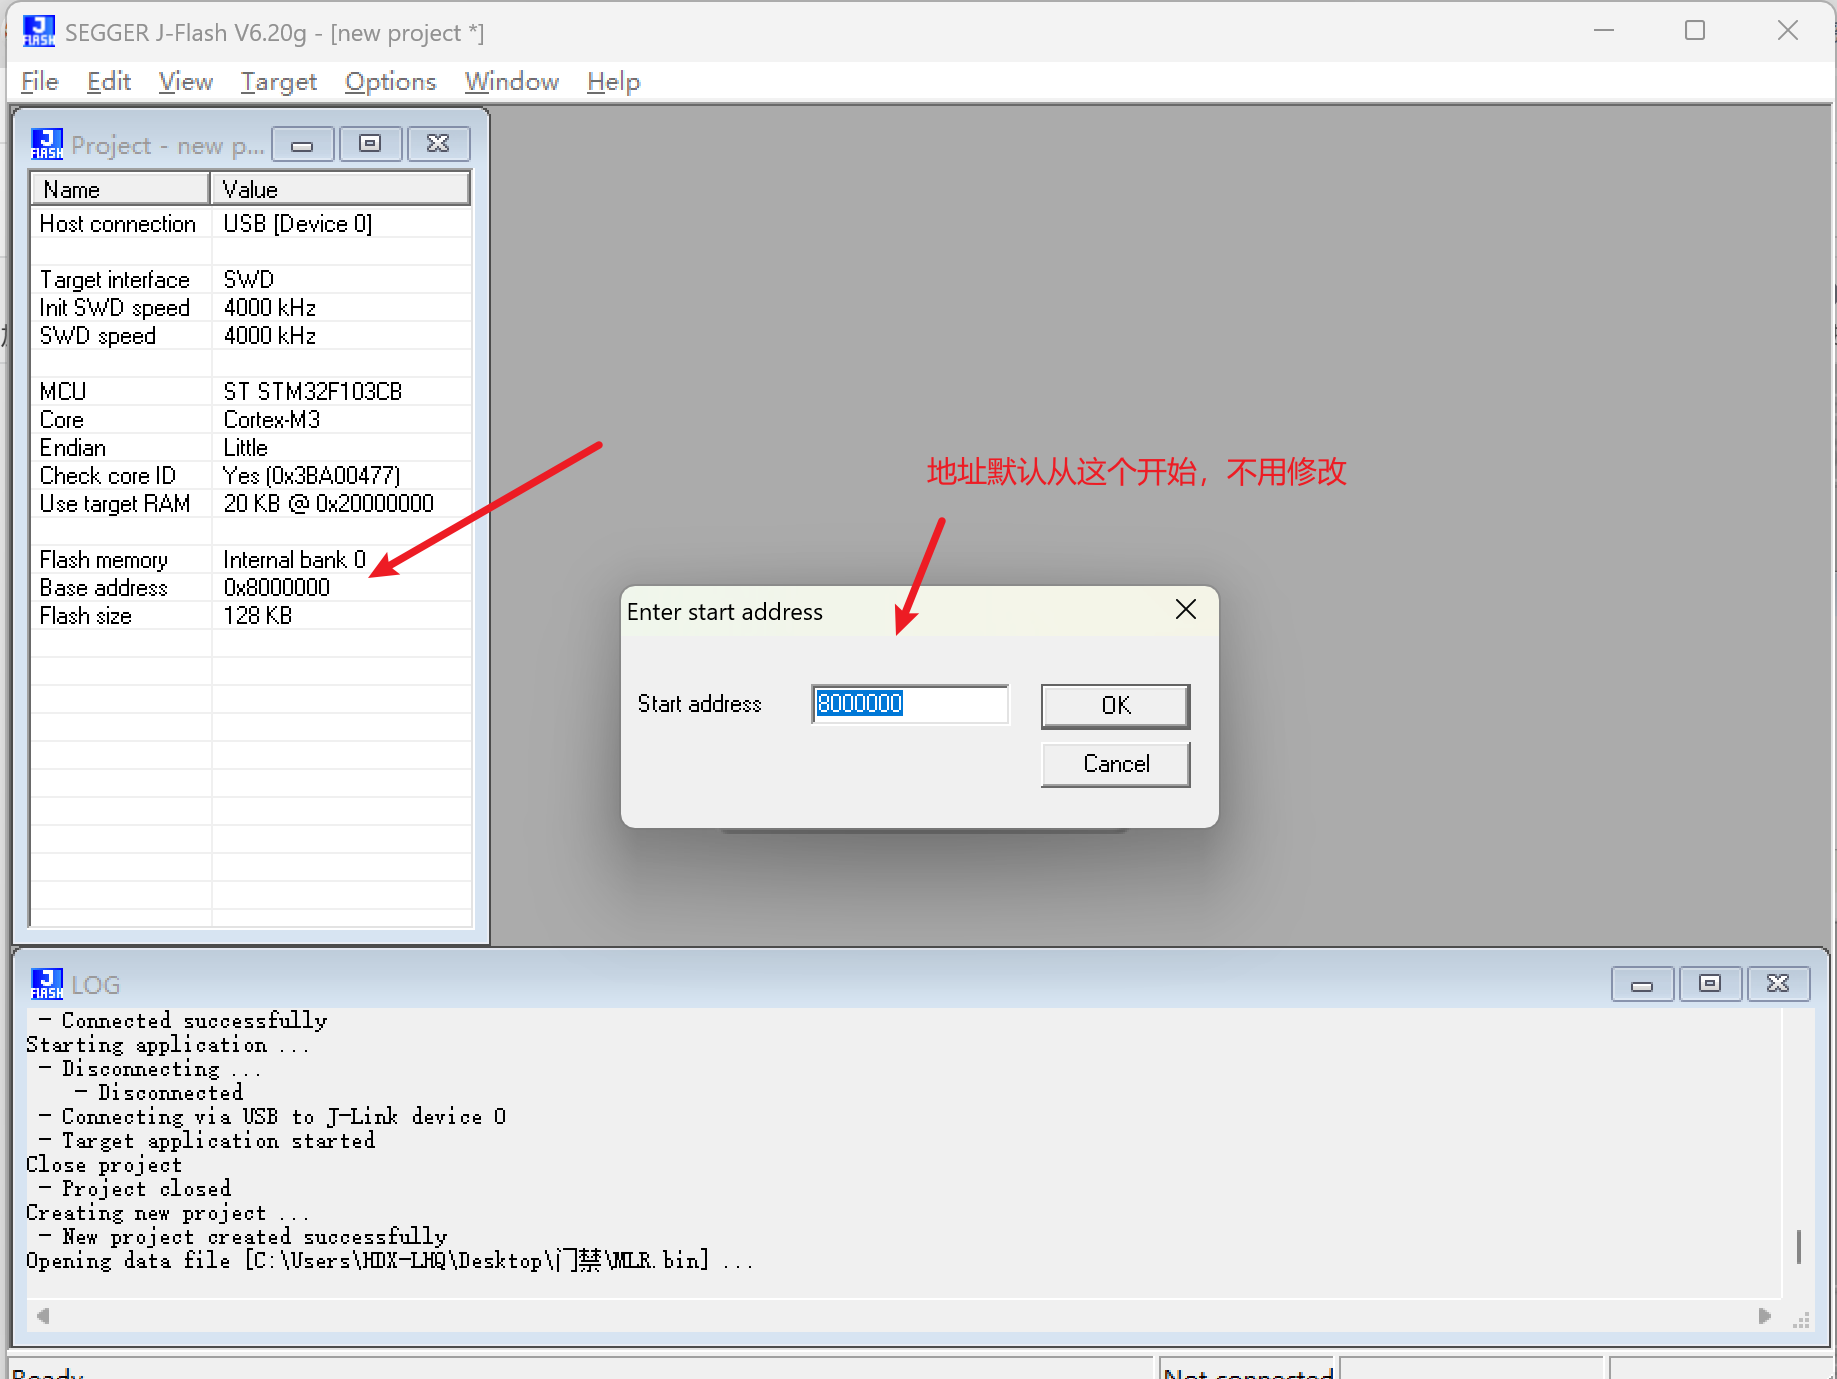Image resolution: width=1837 pixels, height=1379 pixels.
Task: Select 'Init SWD speed' row label
Action: [x=115, y=308]
